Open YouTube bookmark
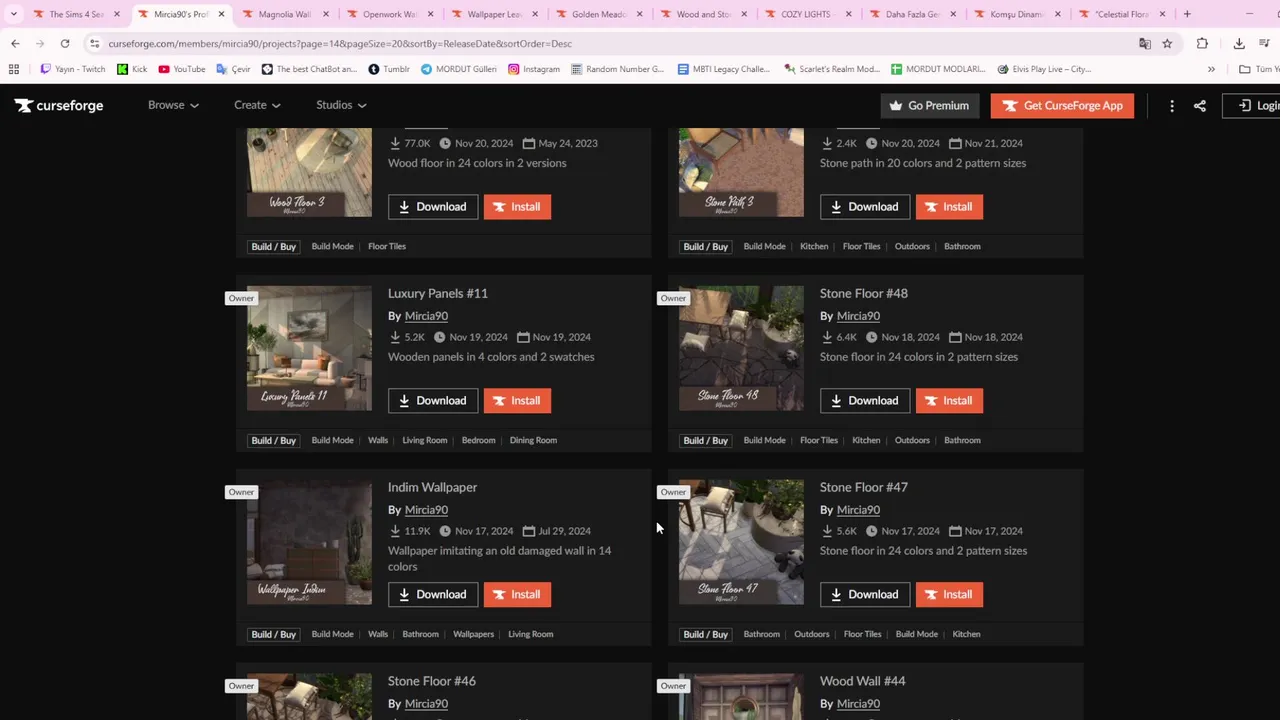 pos(181,69)
